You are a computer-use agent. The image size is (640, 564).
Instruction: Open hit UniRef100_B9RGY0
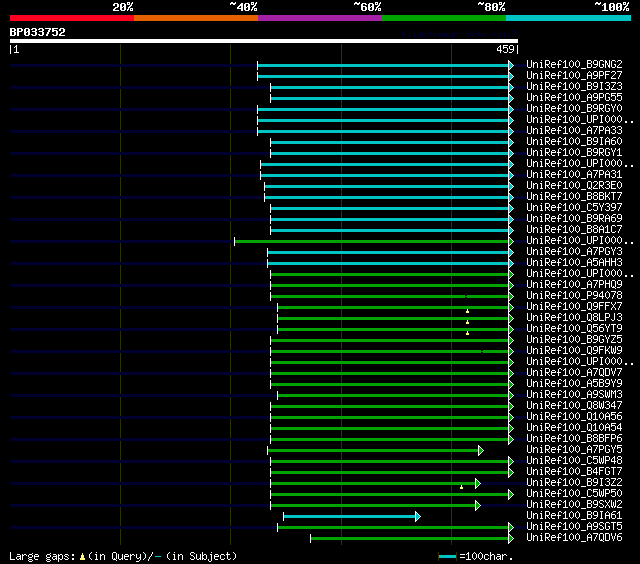pyautogui.click(x=574, y=108)
